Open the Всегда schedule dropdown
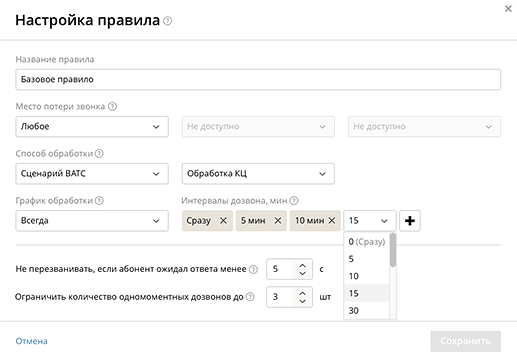 click(x=92, y=221)
